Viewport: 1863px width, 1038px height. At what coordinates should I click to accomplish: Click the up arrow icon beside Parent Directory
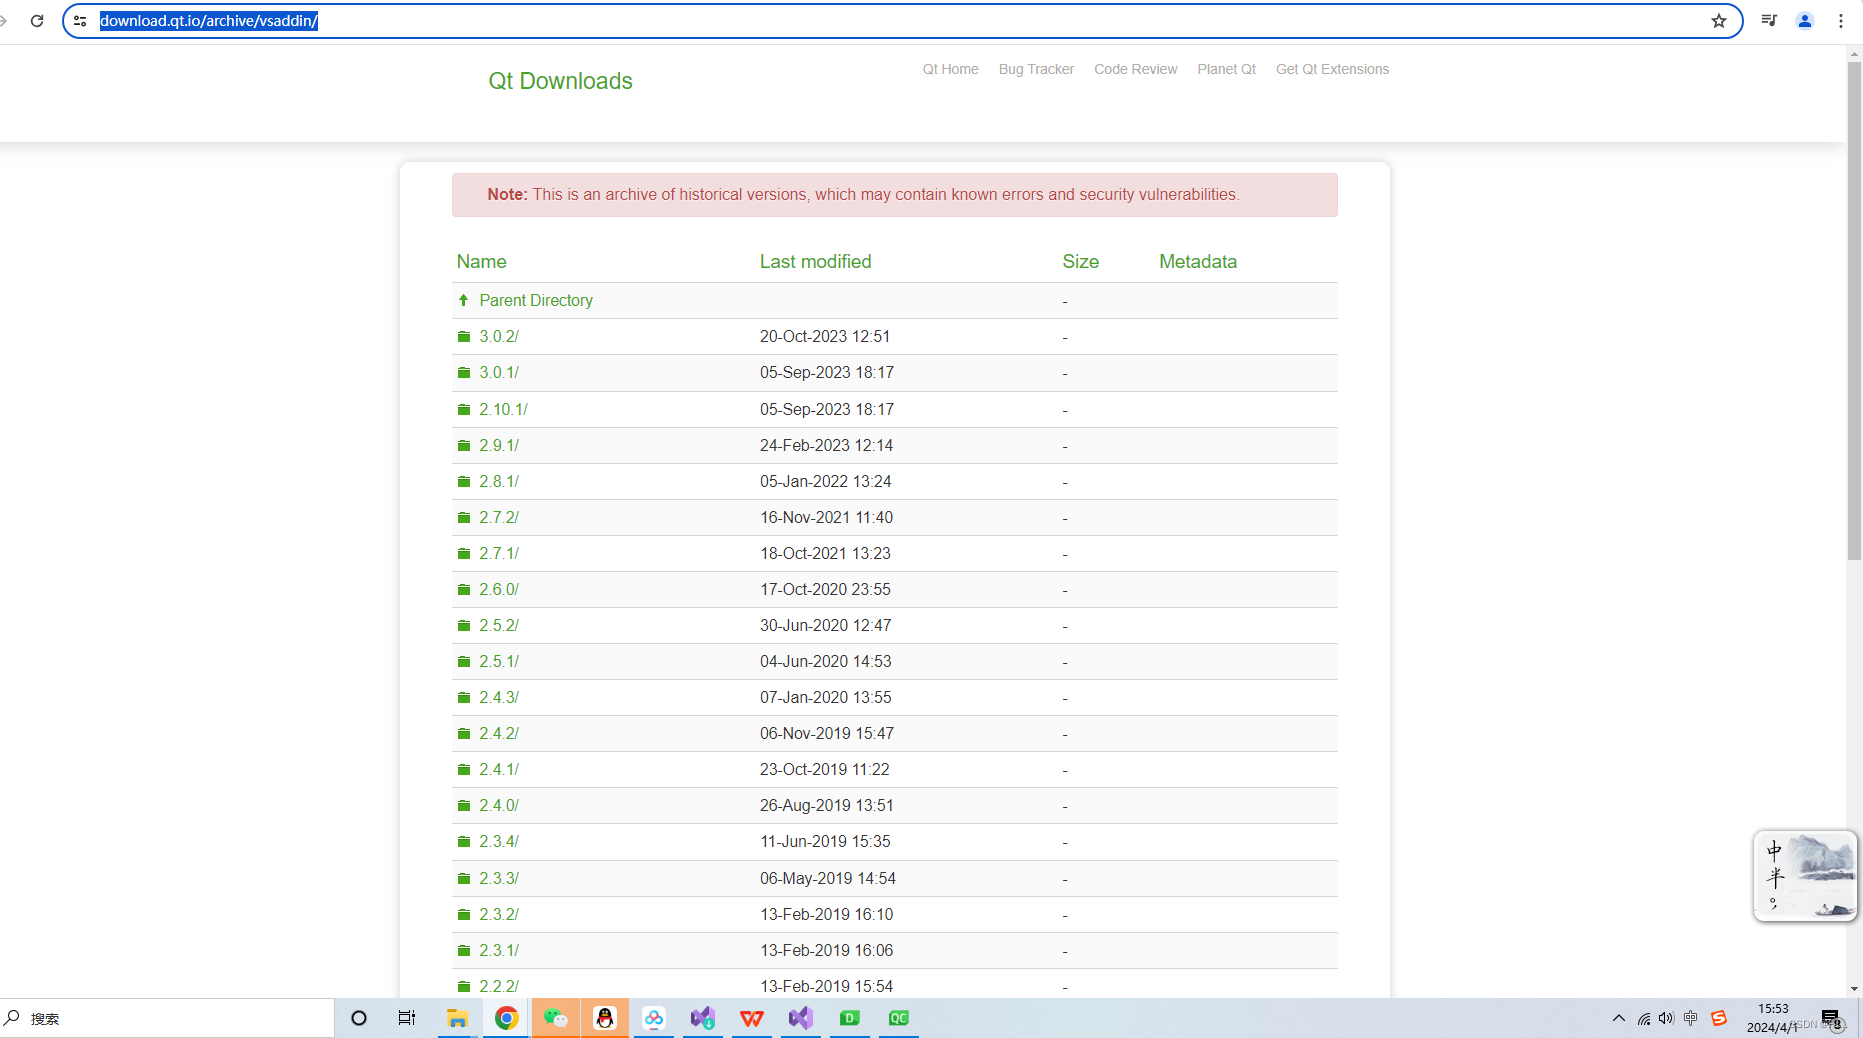[463, 301]
